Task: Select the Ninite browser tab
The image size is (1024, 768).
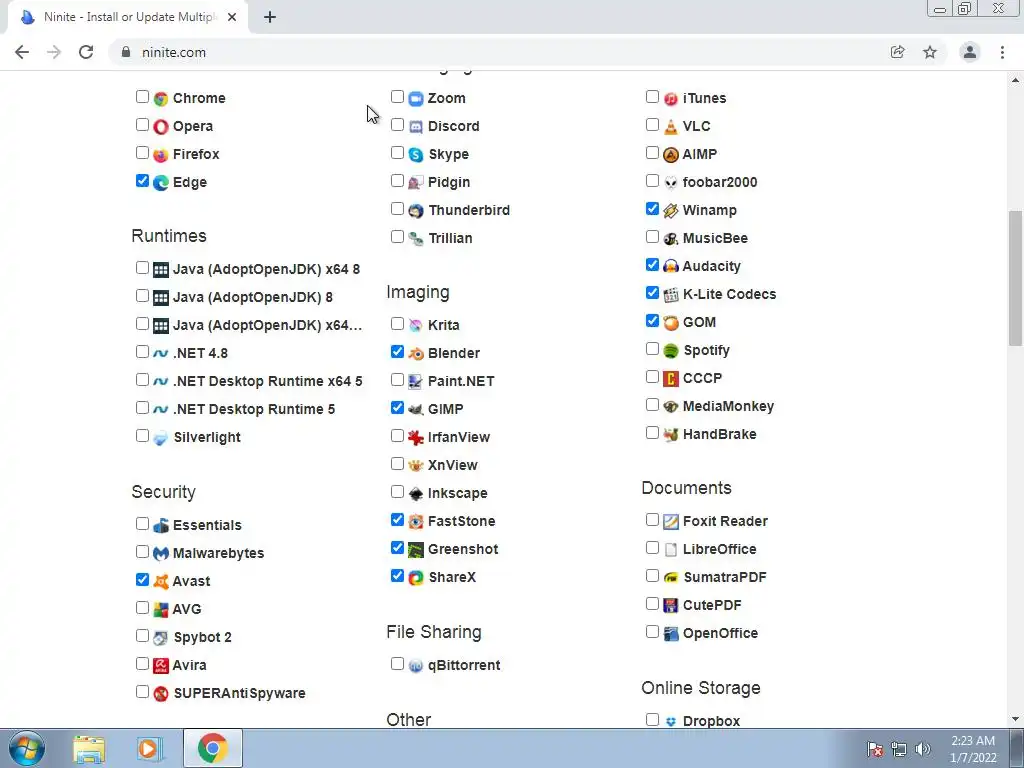Action: tap(128, 17)
